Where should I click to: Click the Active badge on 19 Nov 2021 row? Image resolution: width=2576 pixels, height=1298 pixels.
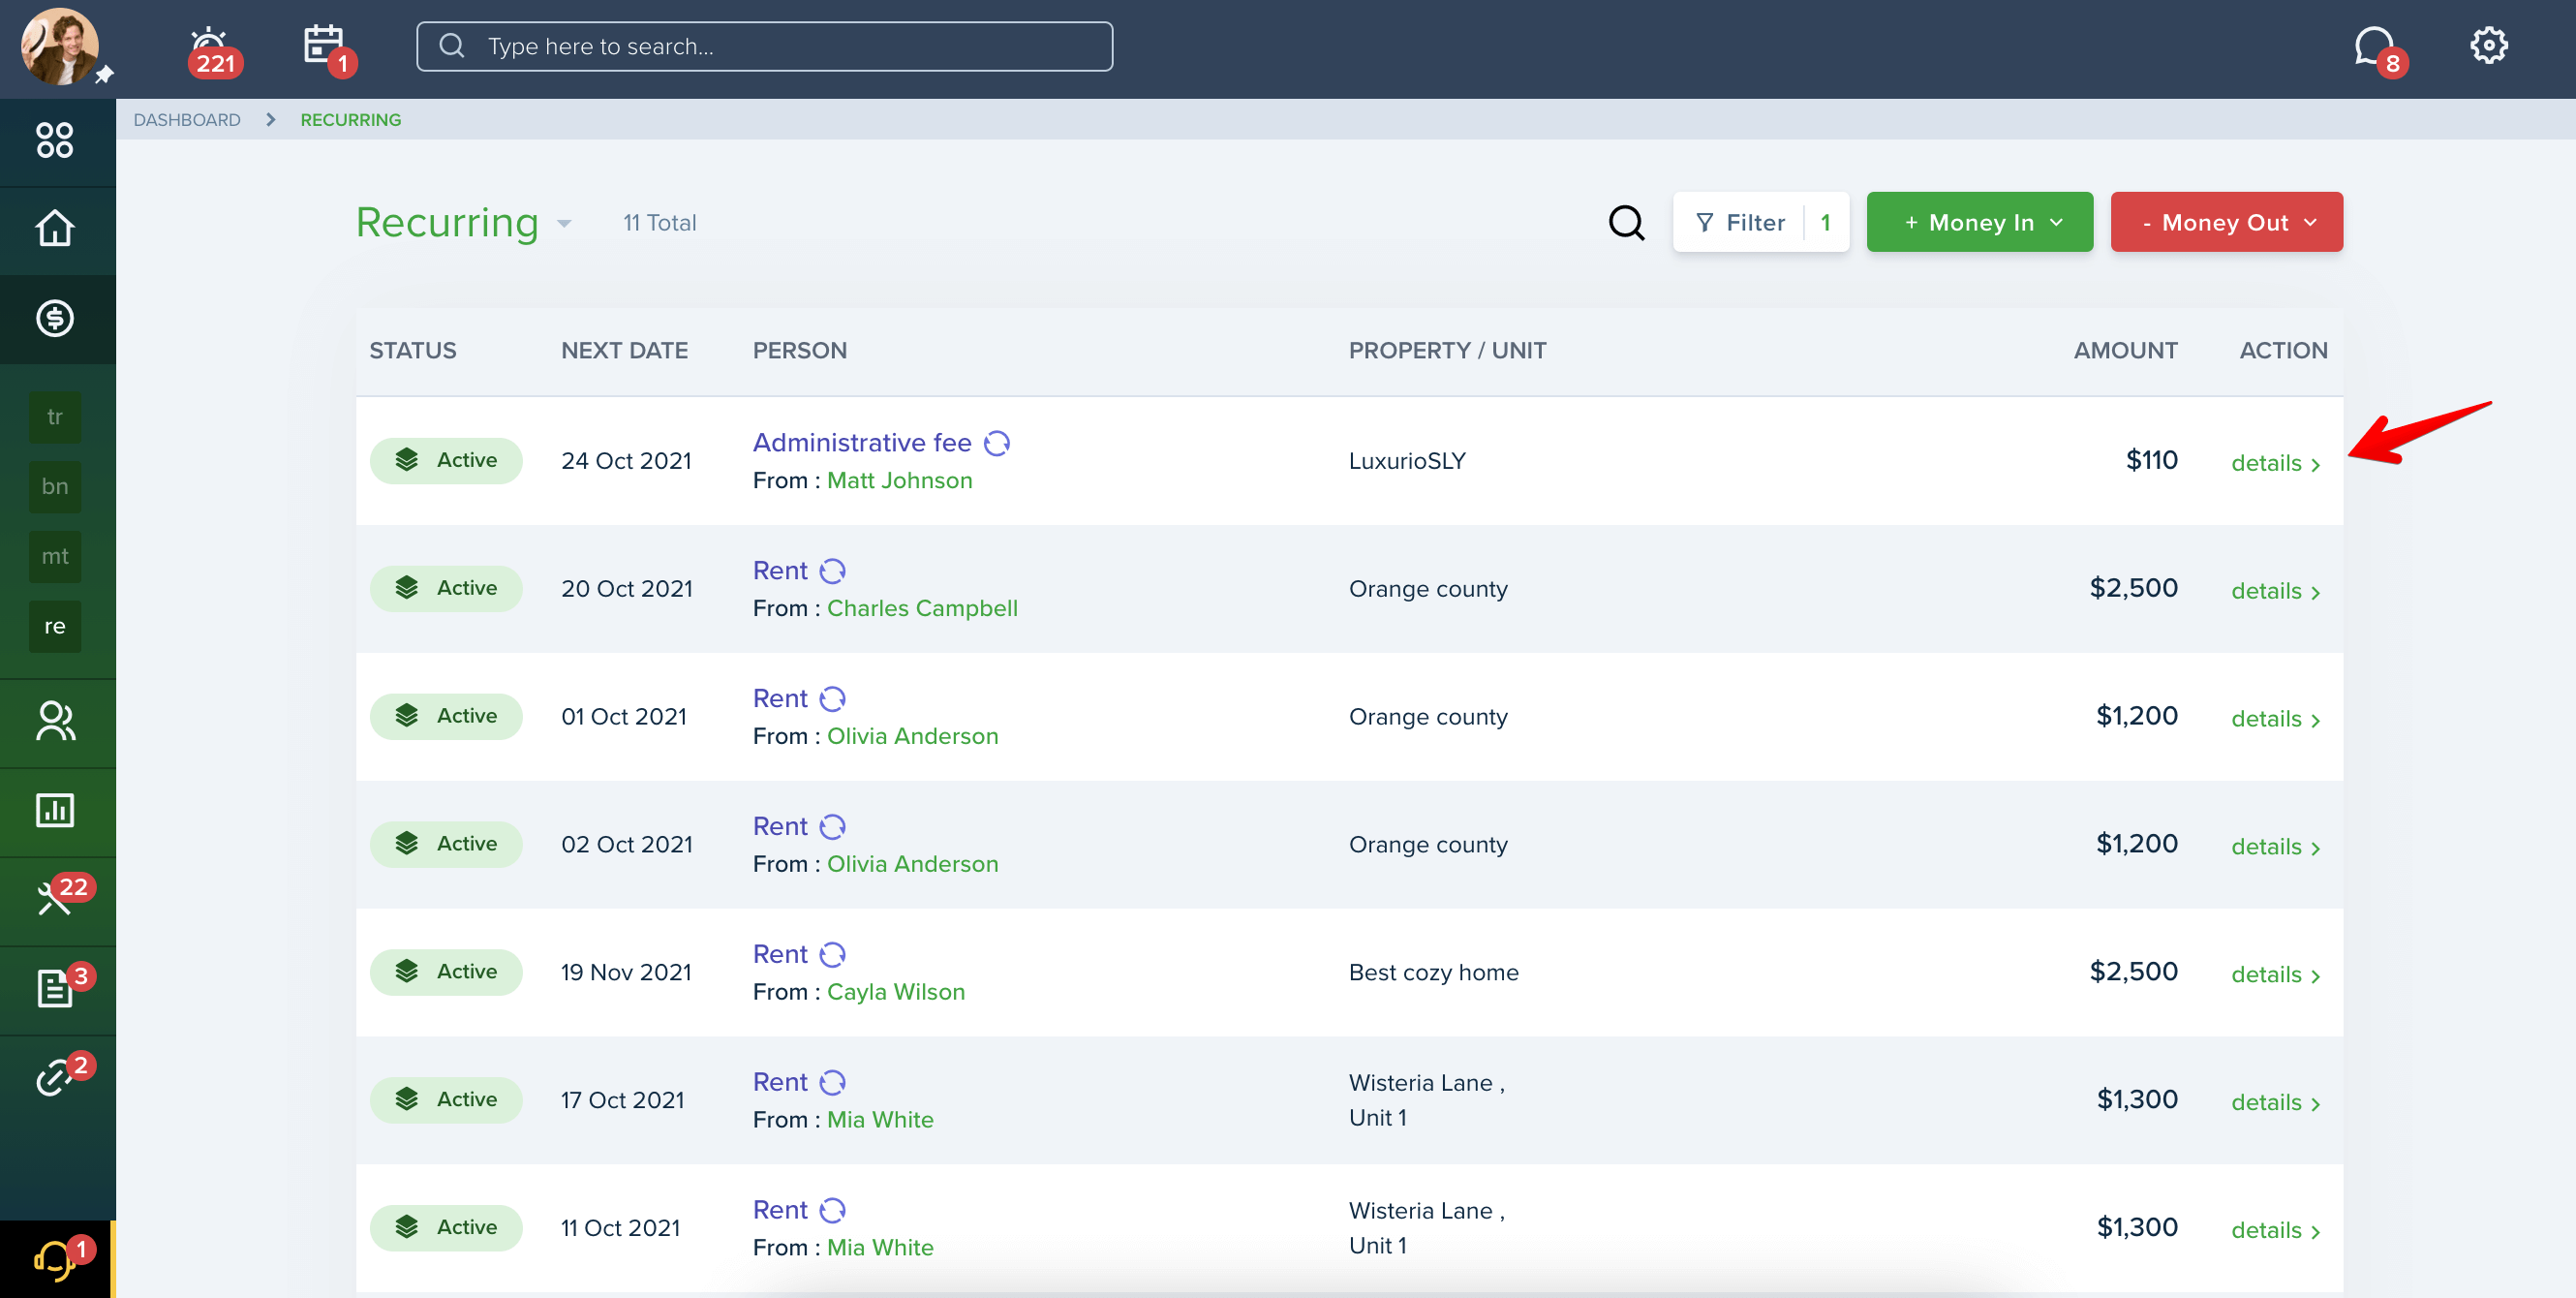446,972
